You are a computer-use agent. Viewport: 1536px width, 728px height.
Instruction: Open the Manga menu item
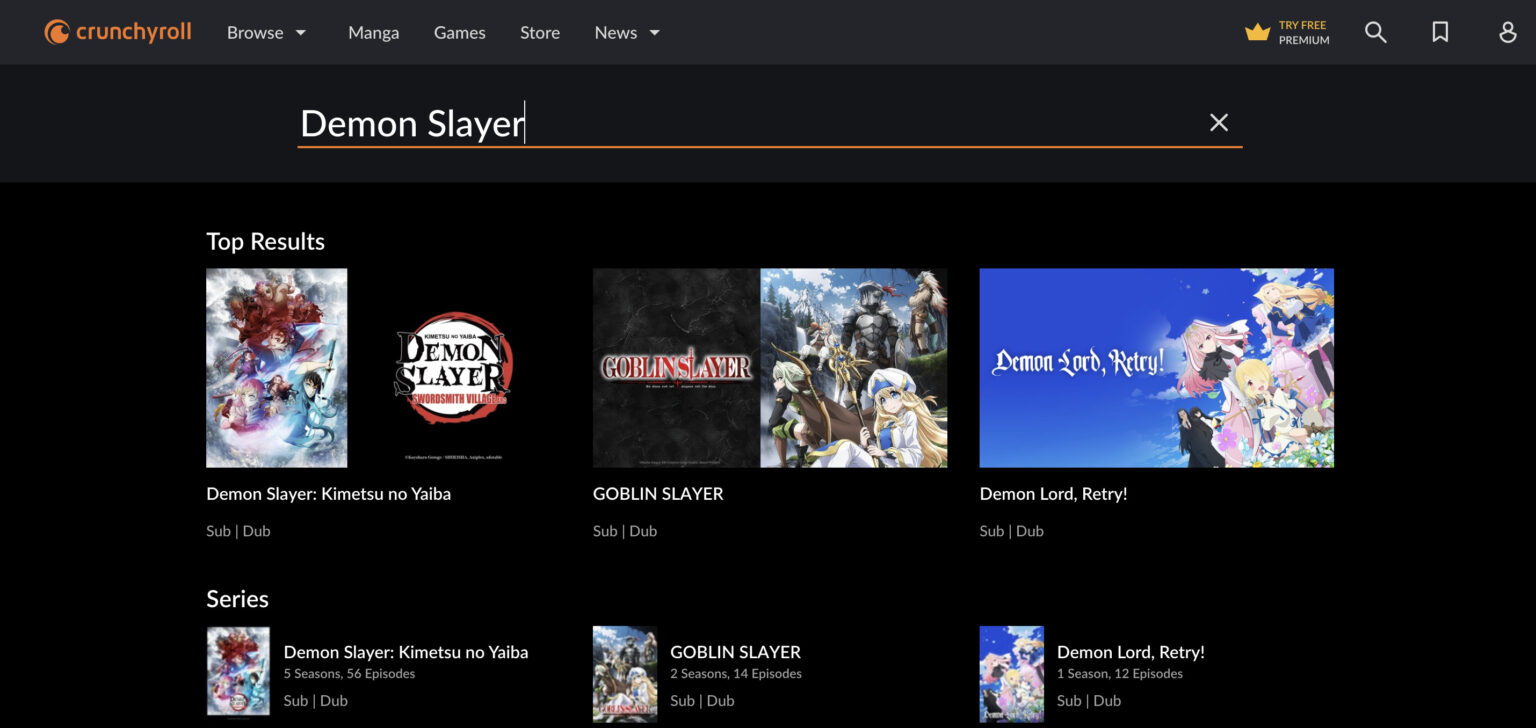(x=373, y=32)
